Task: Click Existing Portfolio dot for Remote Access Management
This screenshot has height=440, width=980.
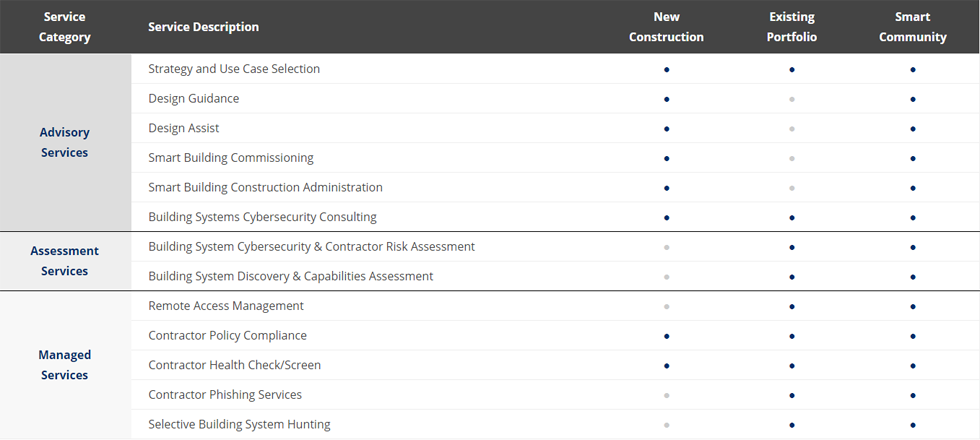Action: pos(792,306)
